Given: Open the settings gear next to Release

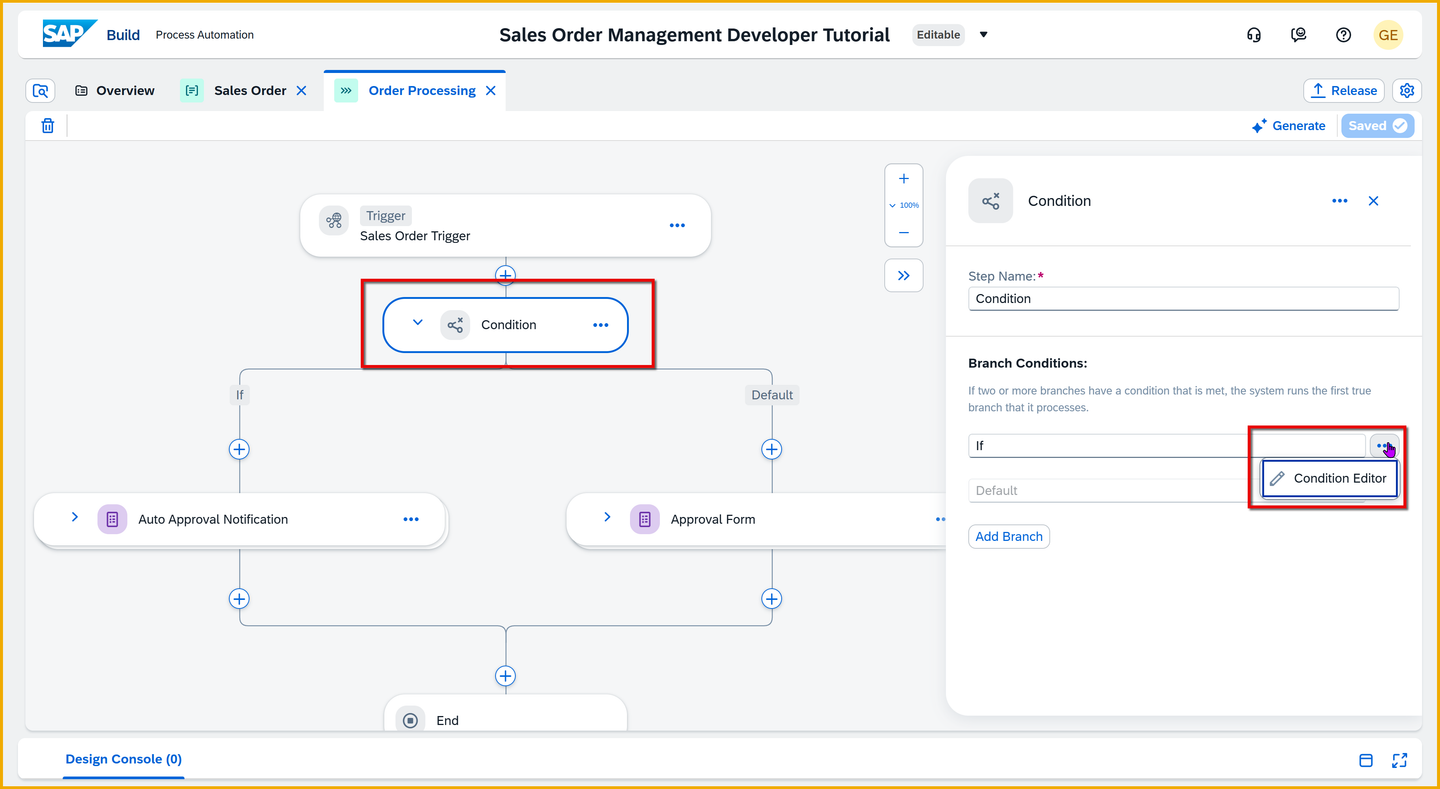Looking at the screenshot, I should pos(1407,91).
